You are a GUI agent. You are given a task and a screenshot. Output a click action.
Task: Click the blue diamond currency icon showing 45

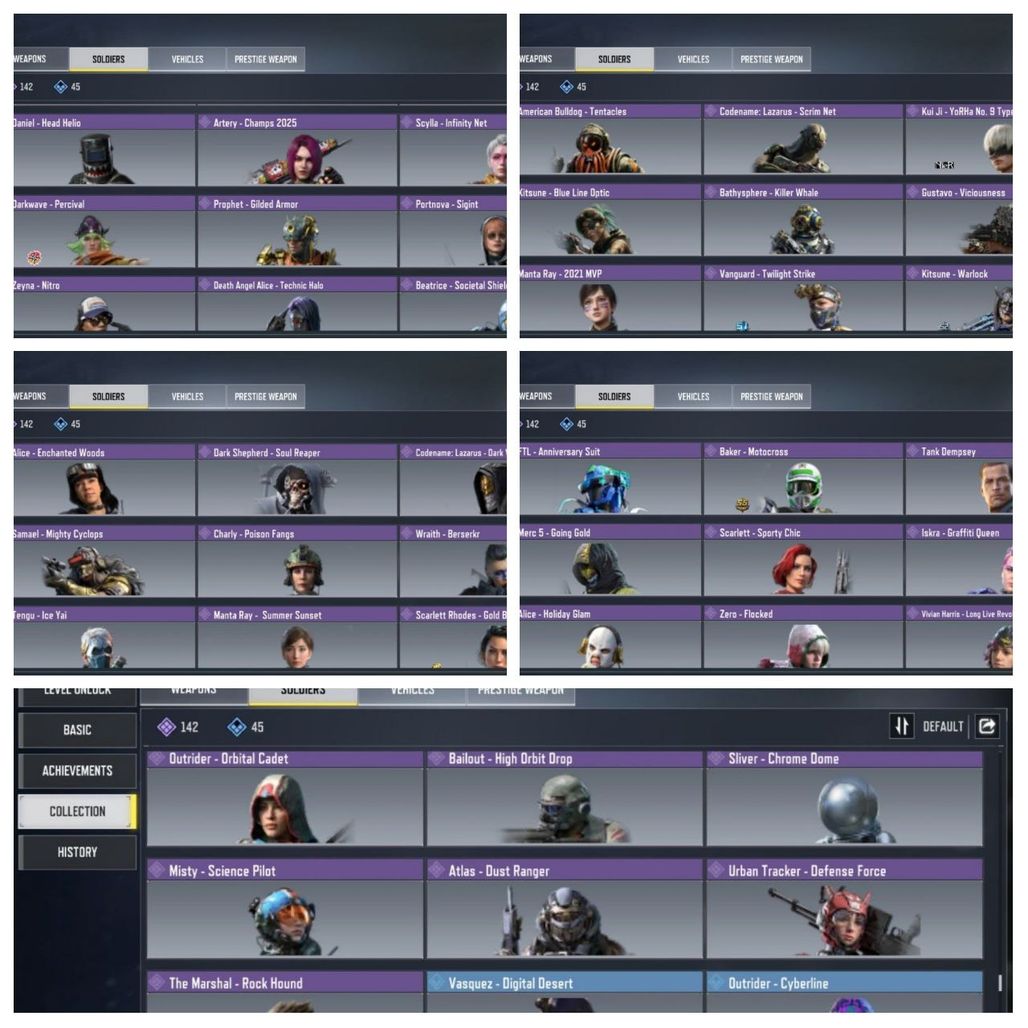pyautogui.click(x=237, y=726)
